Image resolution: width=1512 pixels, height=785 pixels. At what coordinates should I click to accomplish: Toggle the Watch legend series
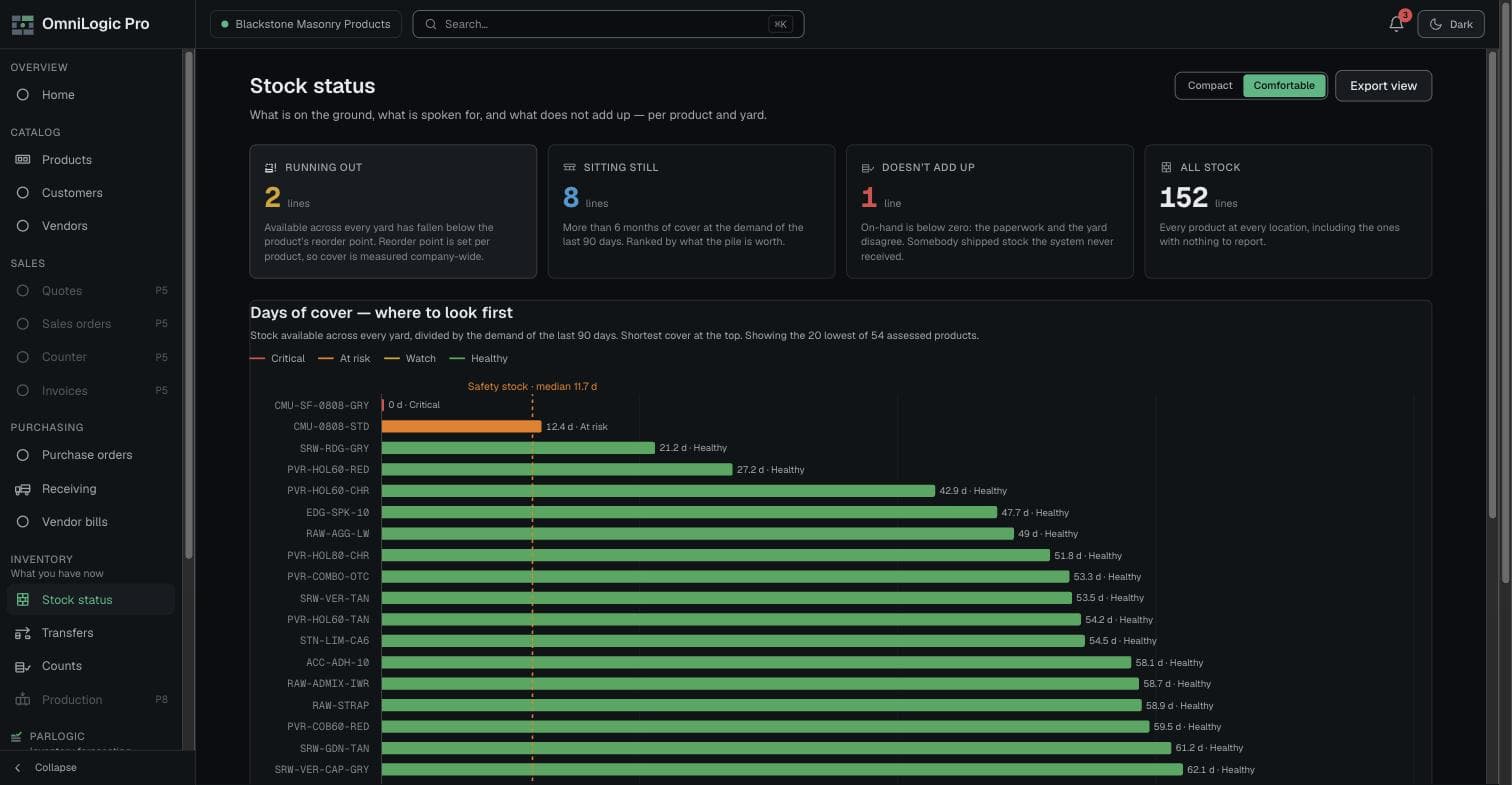pos(410,359)
